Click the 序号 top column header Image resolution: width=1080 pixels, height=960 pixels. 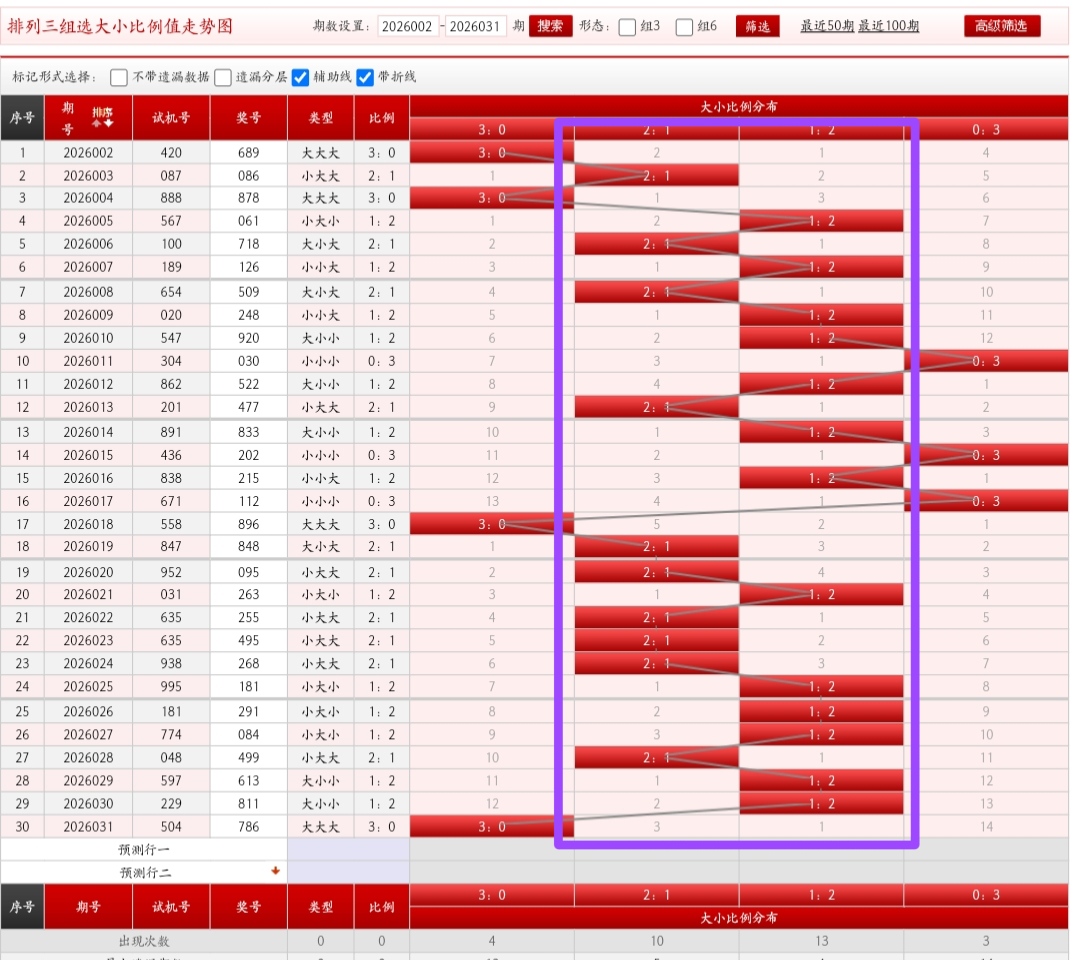pos(22,118)
